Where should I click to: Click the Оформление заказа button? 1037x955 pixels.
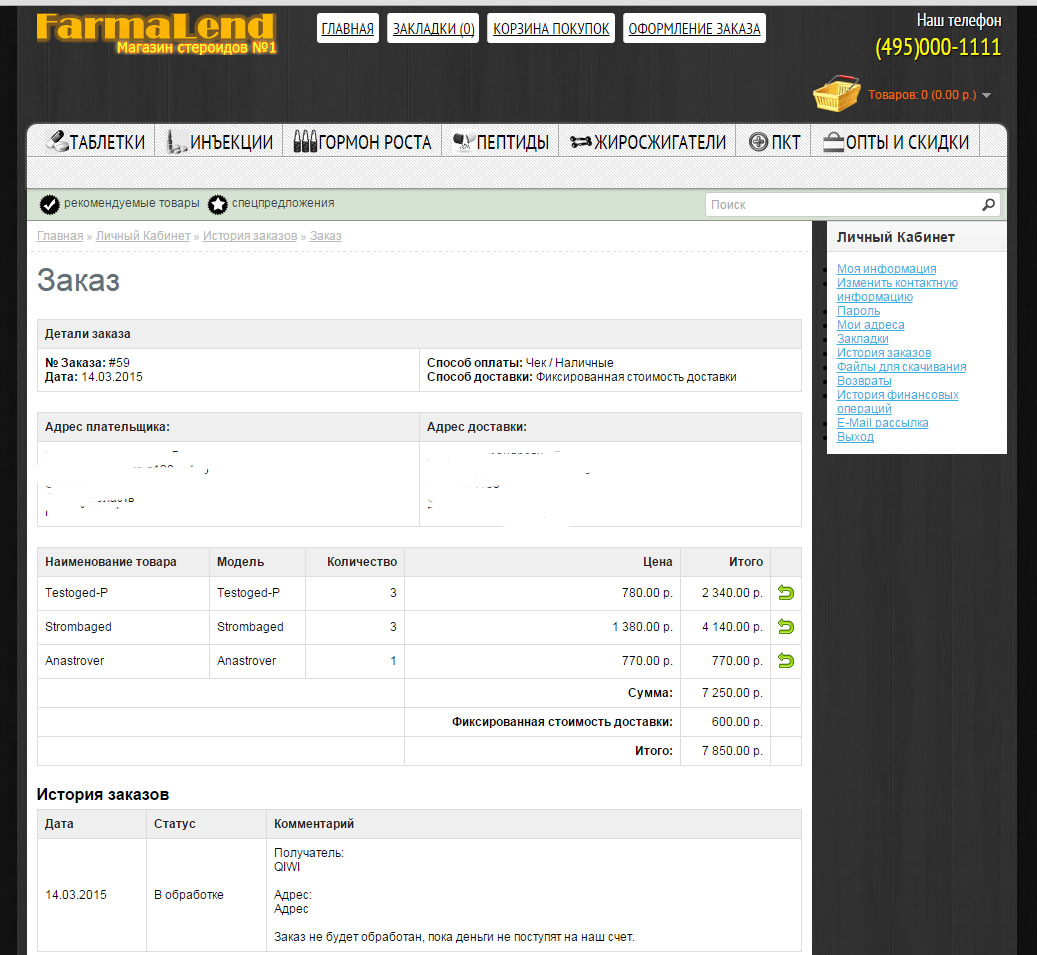[x=694, y=29]
